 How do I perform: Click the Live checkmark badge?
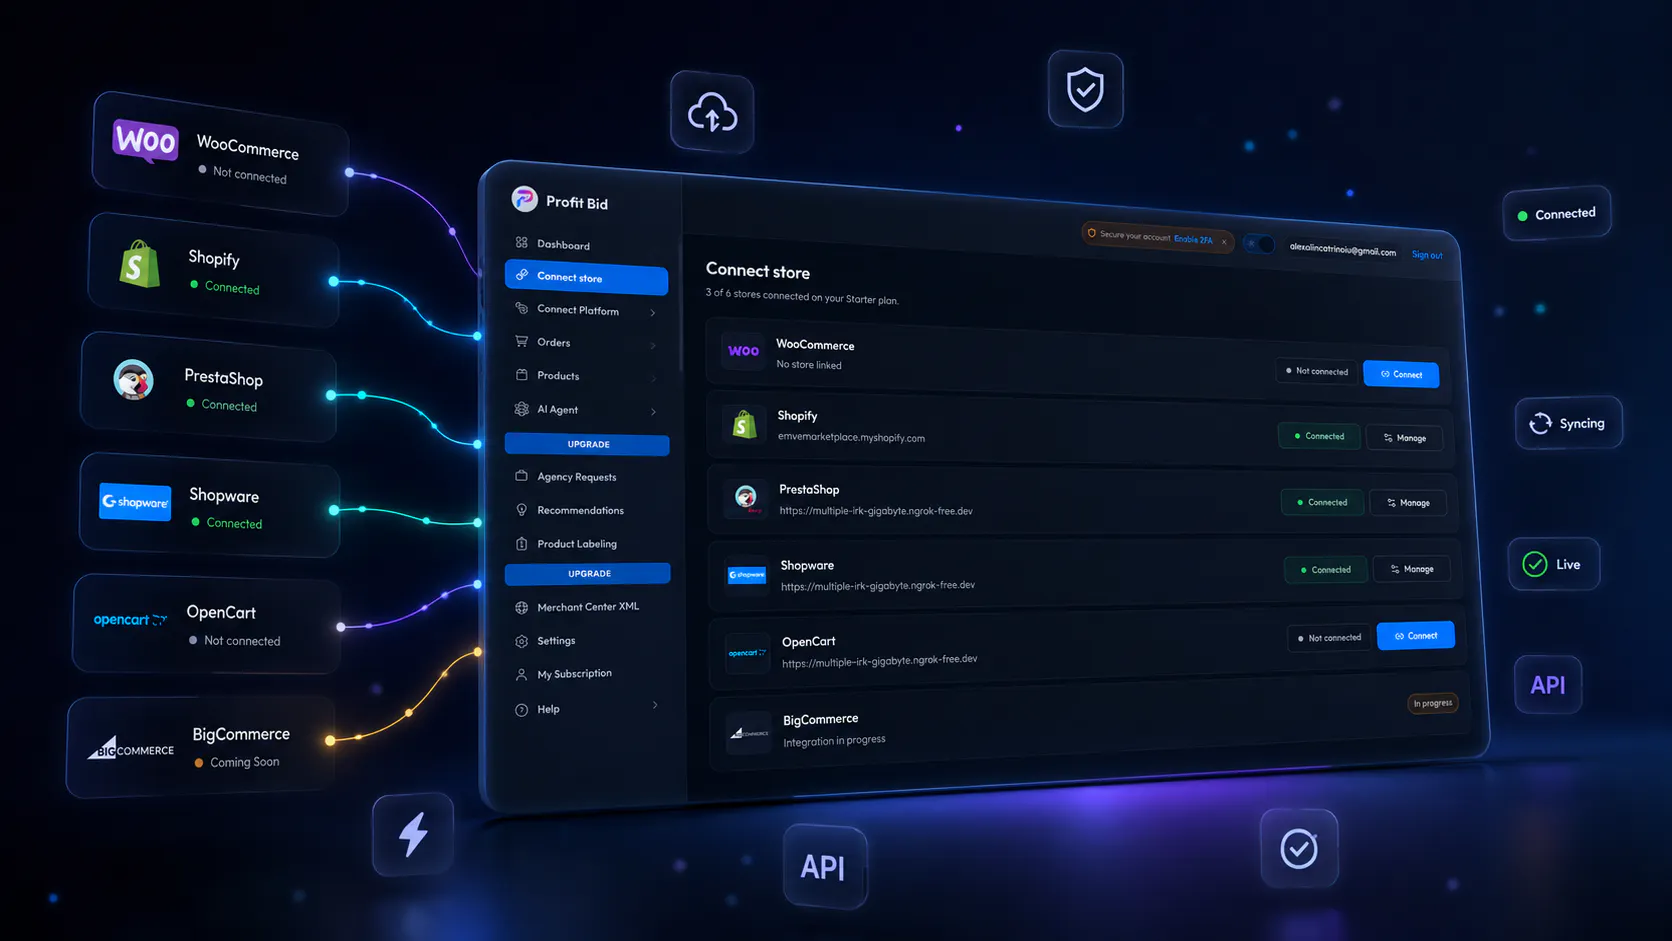(x=1553, y=564)
